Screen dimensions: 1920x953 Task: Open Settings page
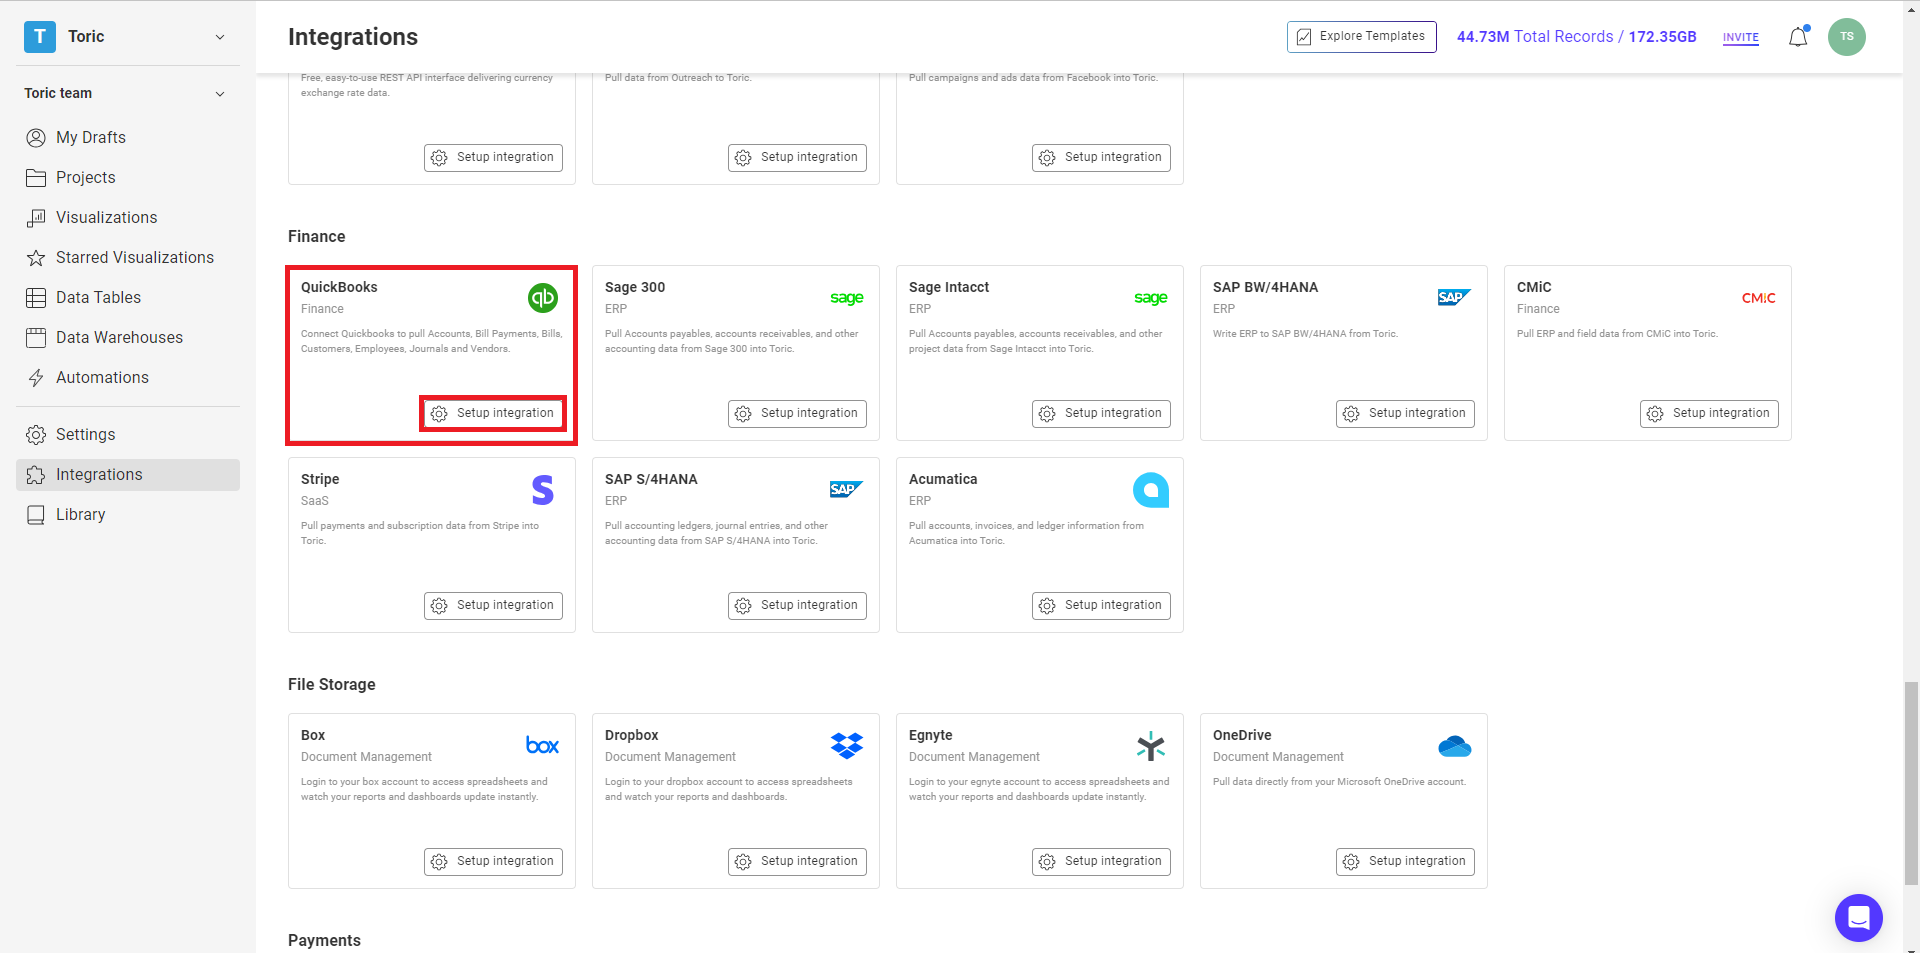128,435
